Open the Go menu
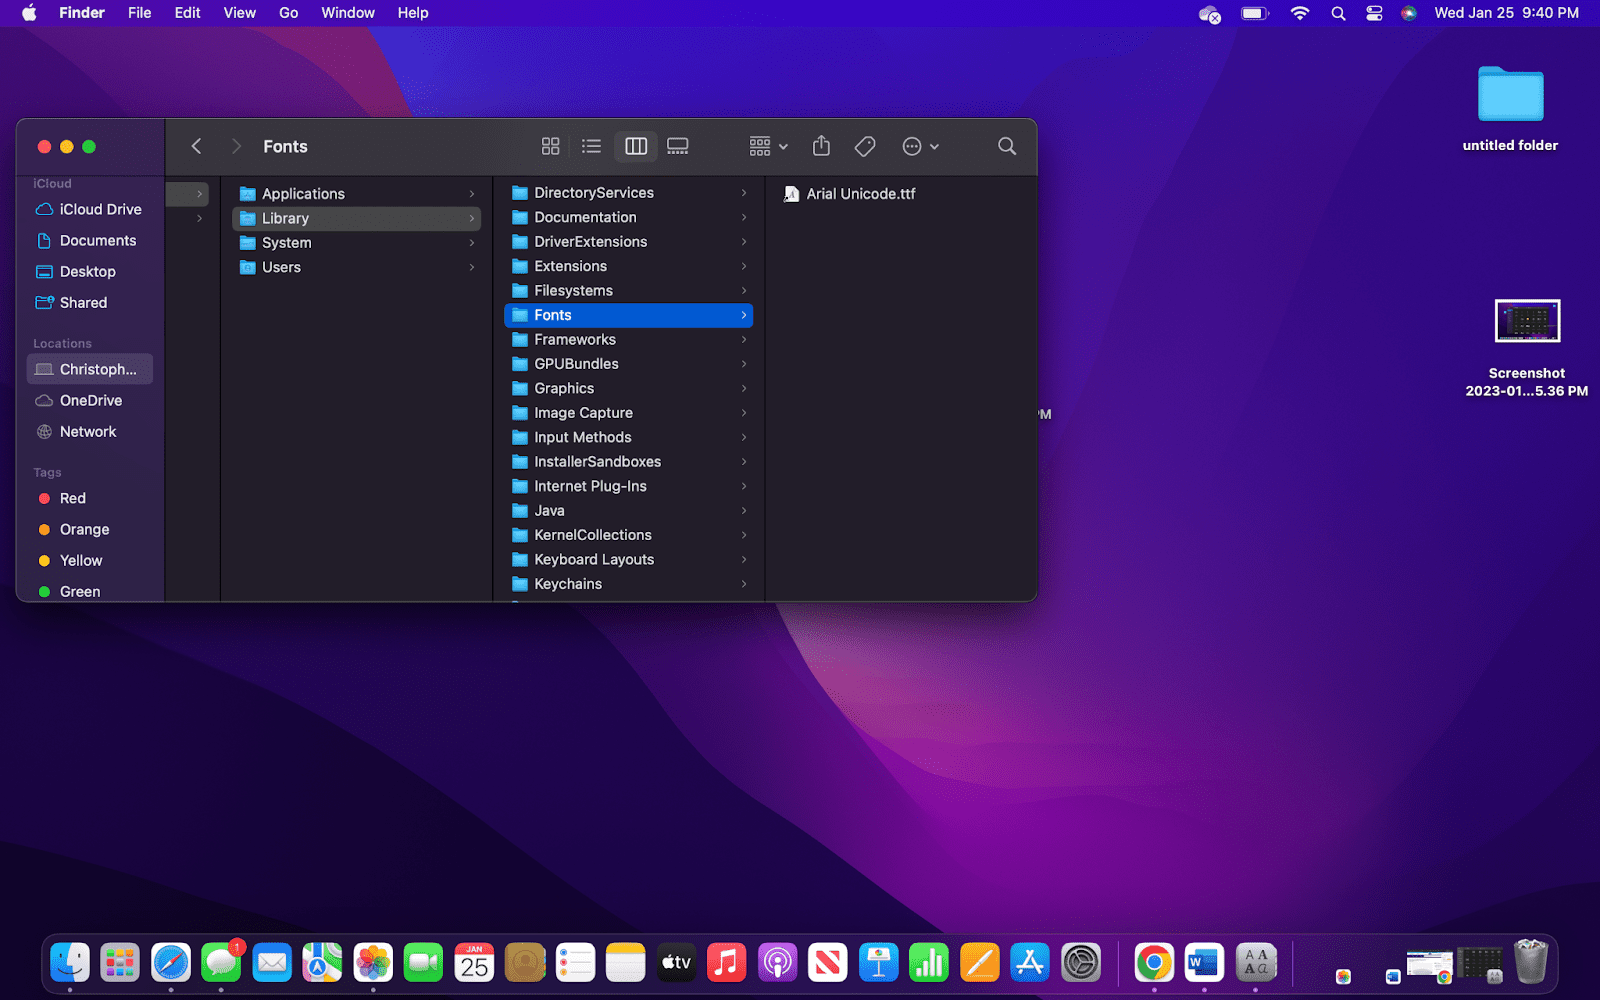The image size is (1600, 1000). 288,13
